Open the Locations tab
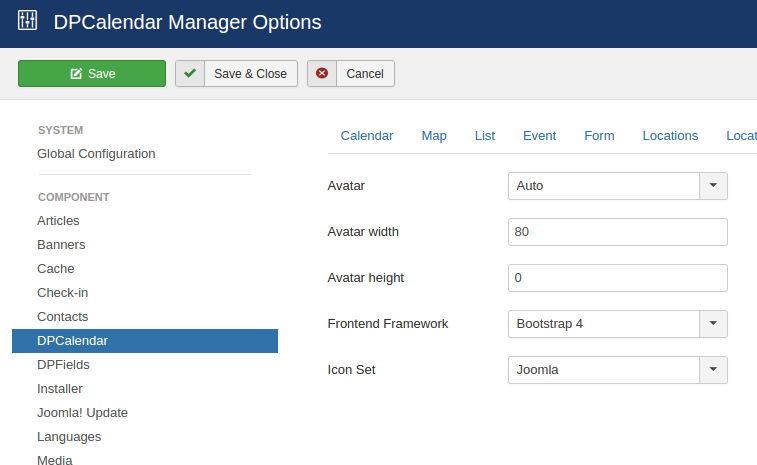 [670, 136]
